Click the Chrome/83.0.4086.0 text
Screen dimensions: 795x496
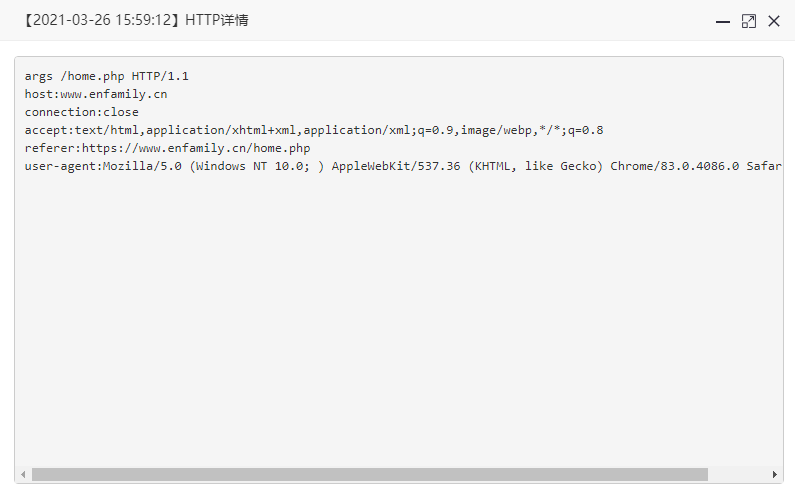click(674, 166)
